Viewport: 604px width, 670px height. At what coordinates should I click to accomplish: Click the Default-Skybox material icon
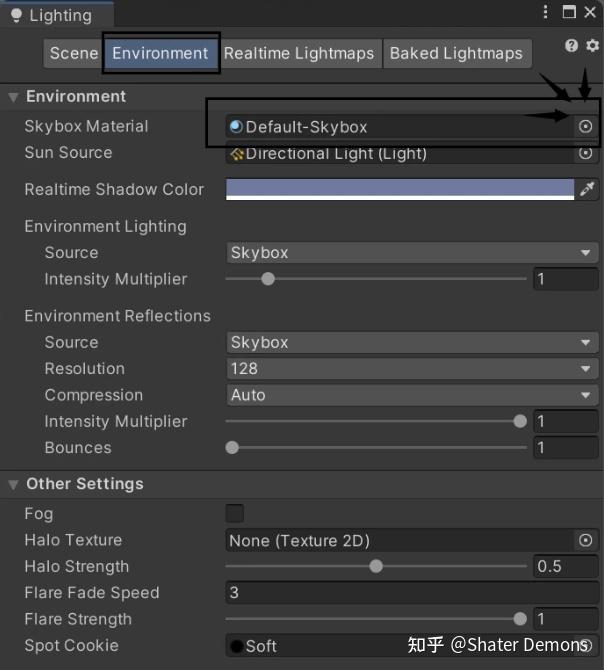tap(236, 127)
